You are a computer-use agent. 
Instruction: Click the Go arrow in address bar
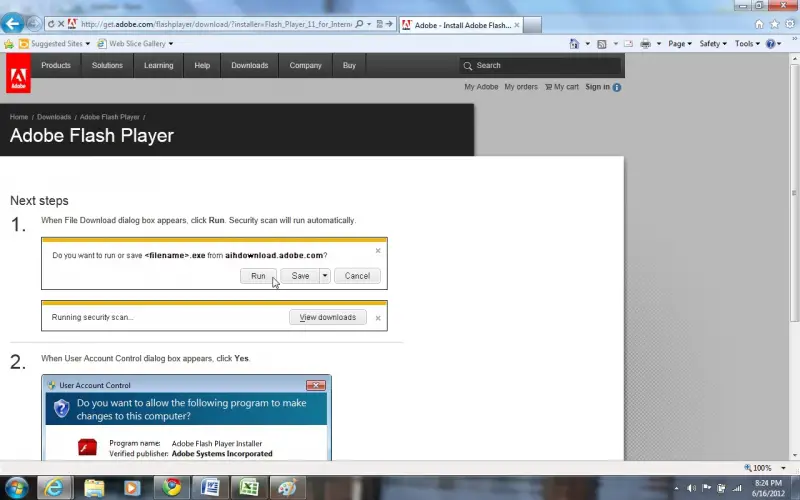[x=389, y=24]
